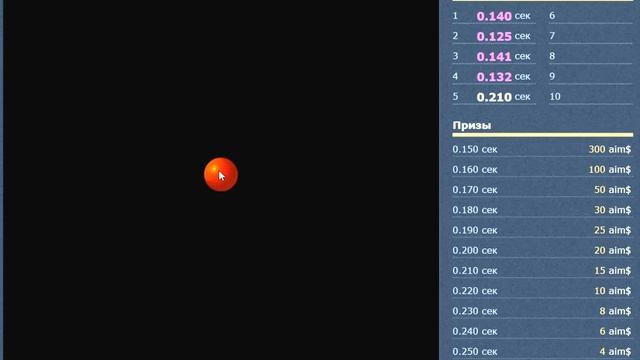Click the 0.150 сек prize row

click(x=542, y=149)
